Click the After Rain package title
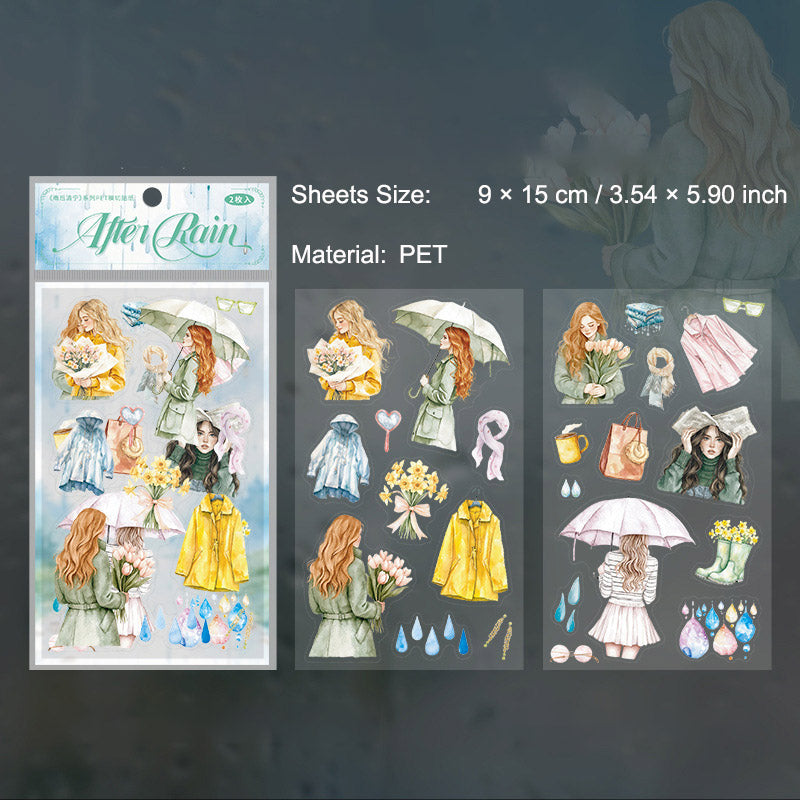 click(x=153, y=234)
